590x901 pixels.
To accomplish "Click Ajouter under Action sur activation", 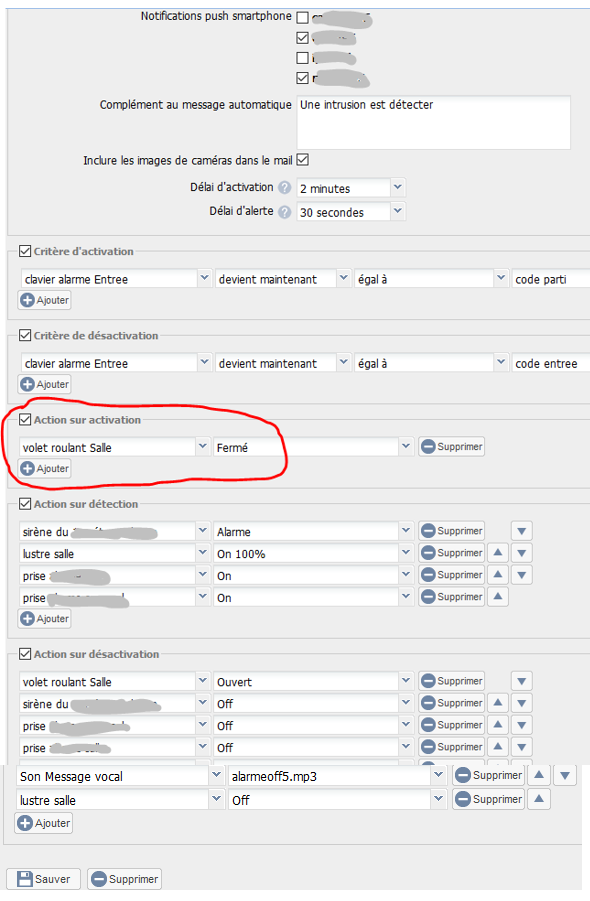I will [x=45, y=468].
